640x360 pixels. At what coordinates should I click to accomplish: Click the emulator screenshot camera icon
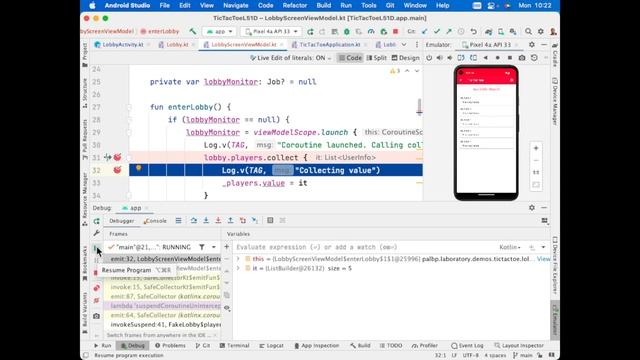point(522,58)
